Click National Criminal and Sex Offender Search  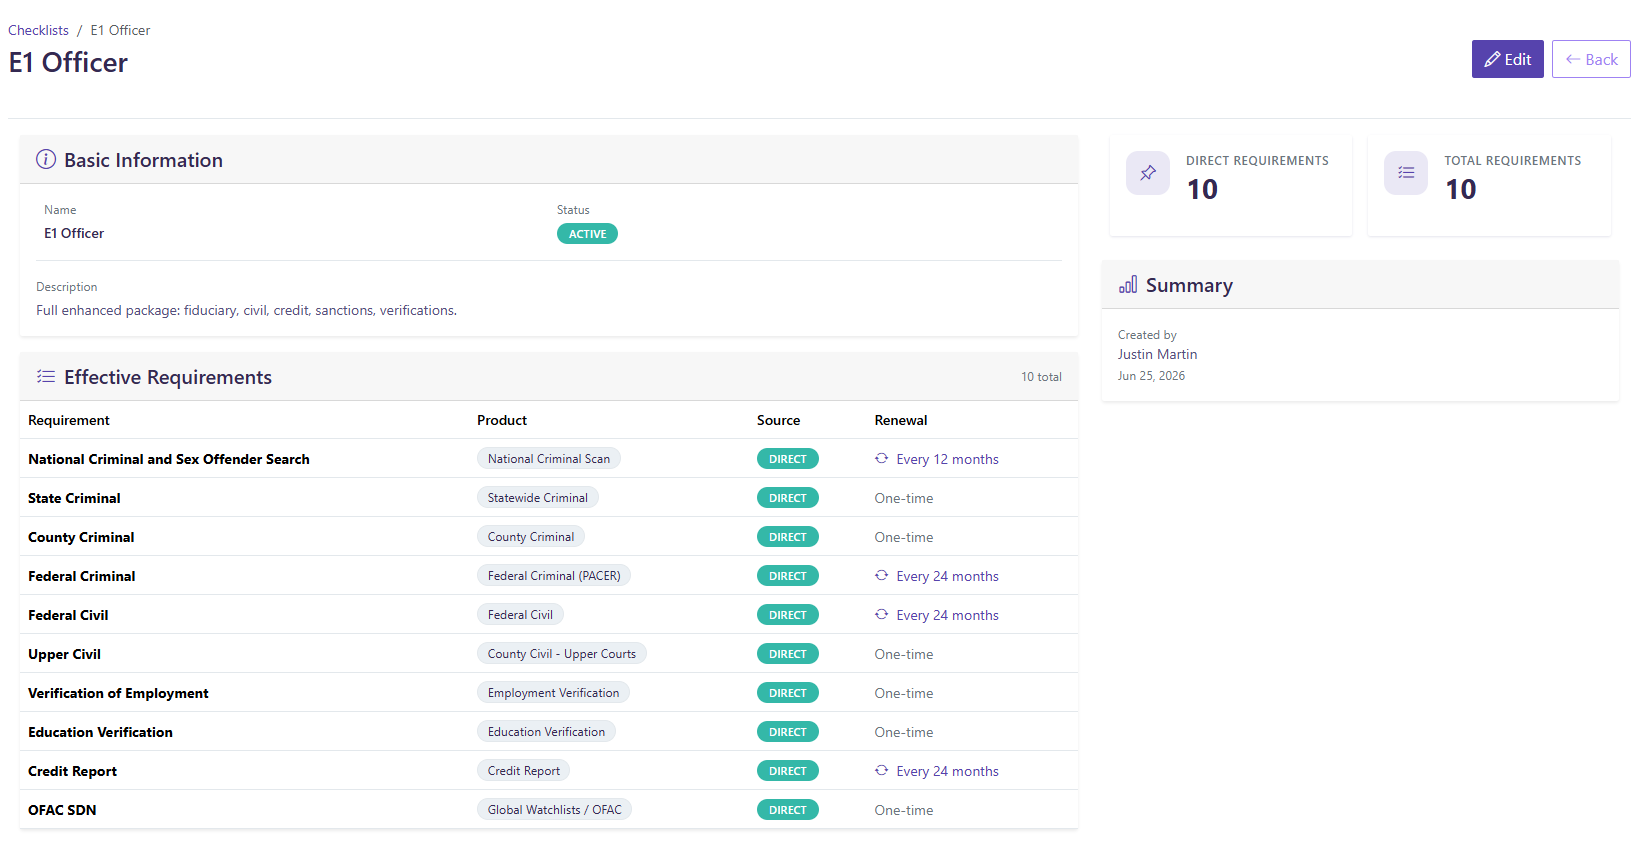coord(169,459)
